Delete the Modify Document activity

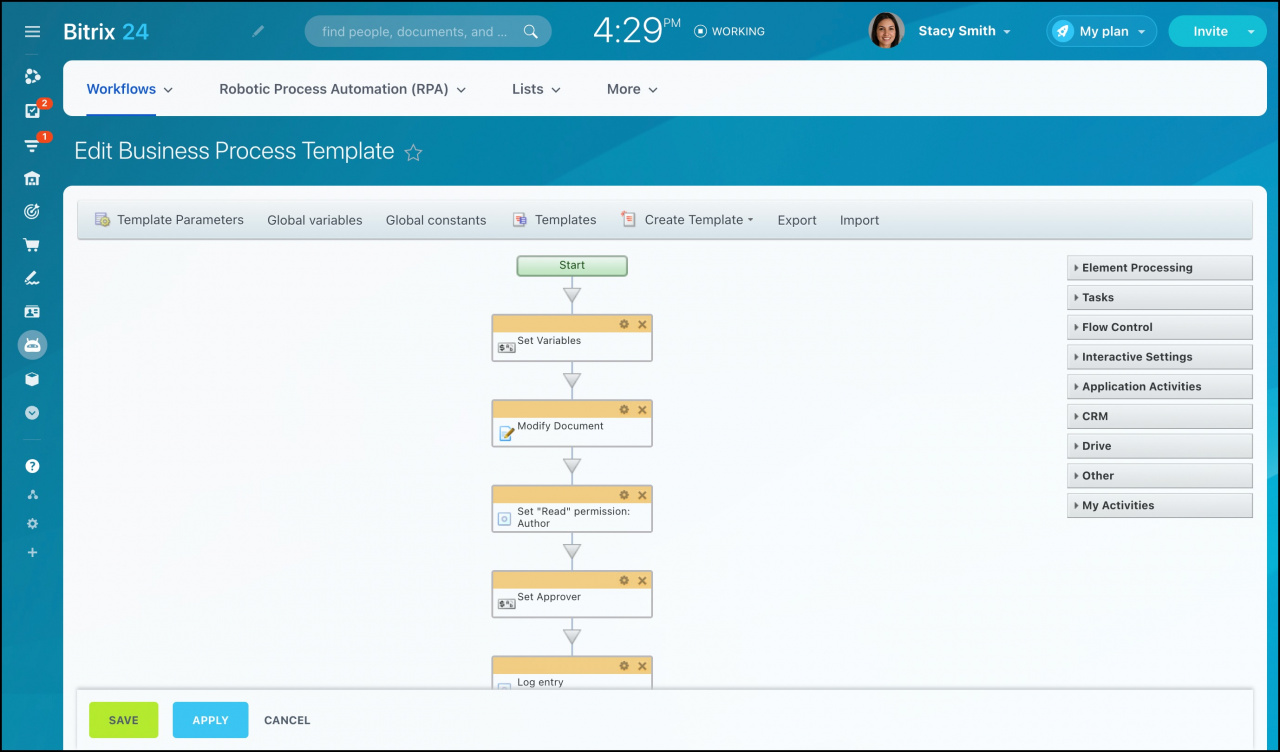pos(642,410)
